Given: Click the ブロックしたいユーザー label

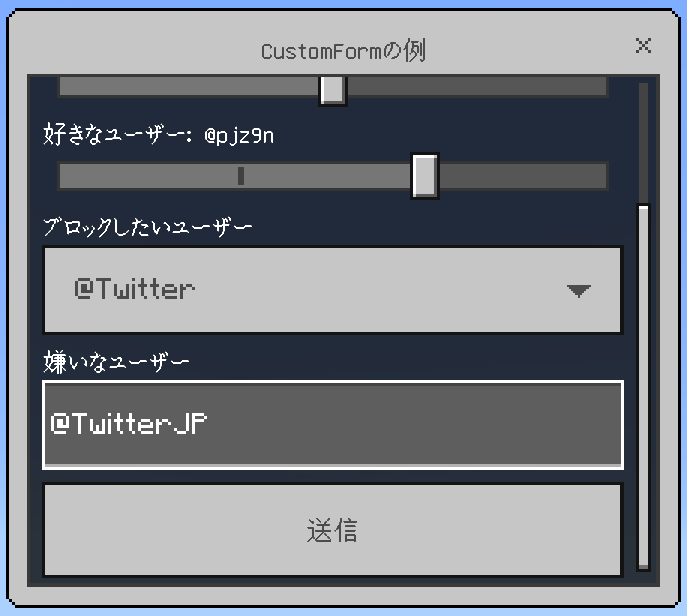Looking at the screenshot, I should point(148,227).
